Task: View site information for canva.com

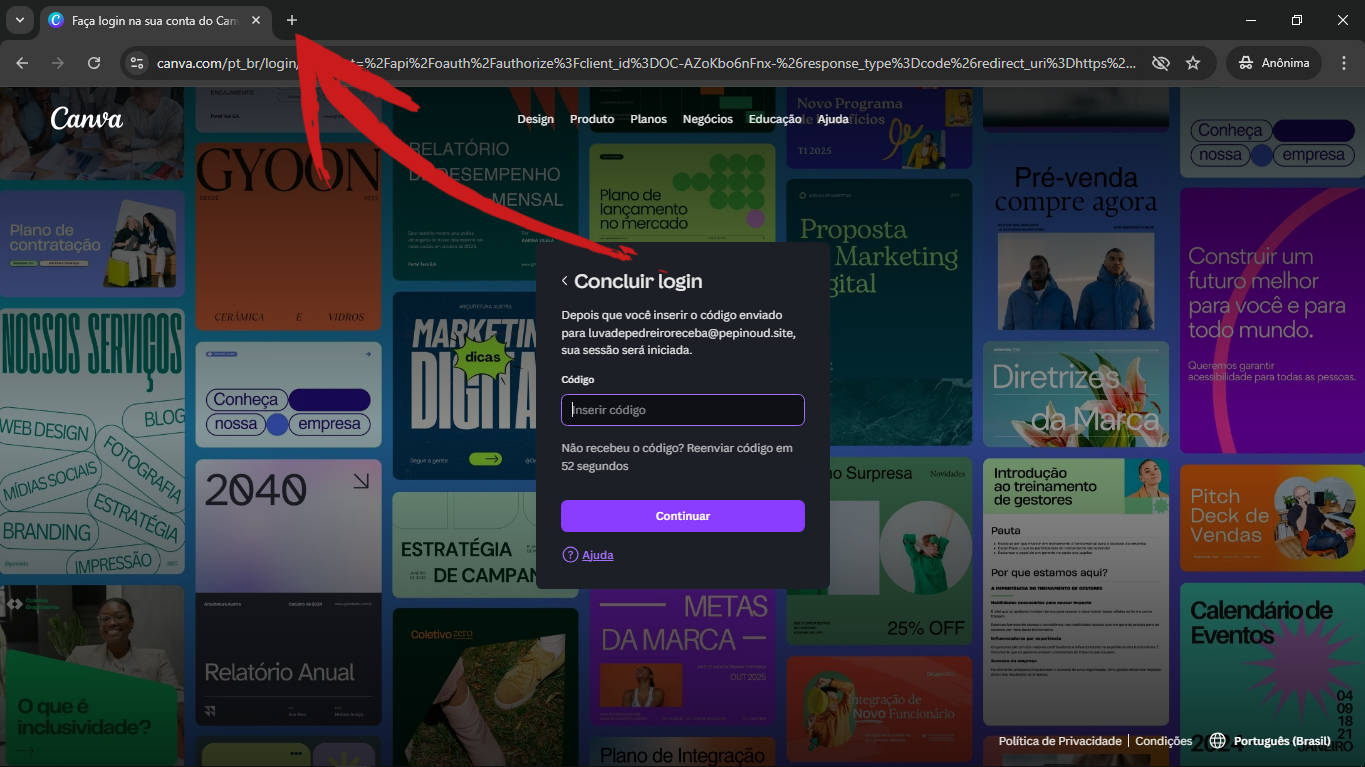Action: tap(137, 63)
